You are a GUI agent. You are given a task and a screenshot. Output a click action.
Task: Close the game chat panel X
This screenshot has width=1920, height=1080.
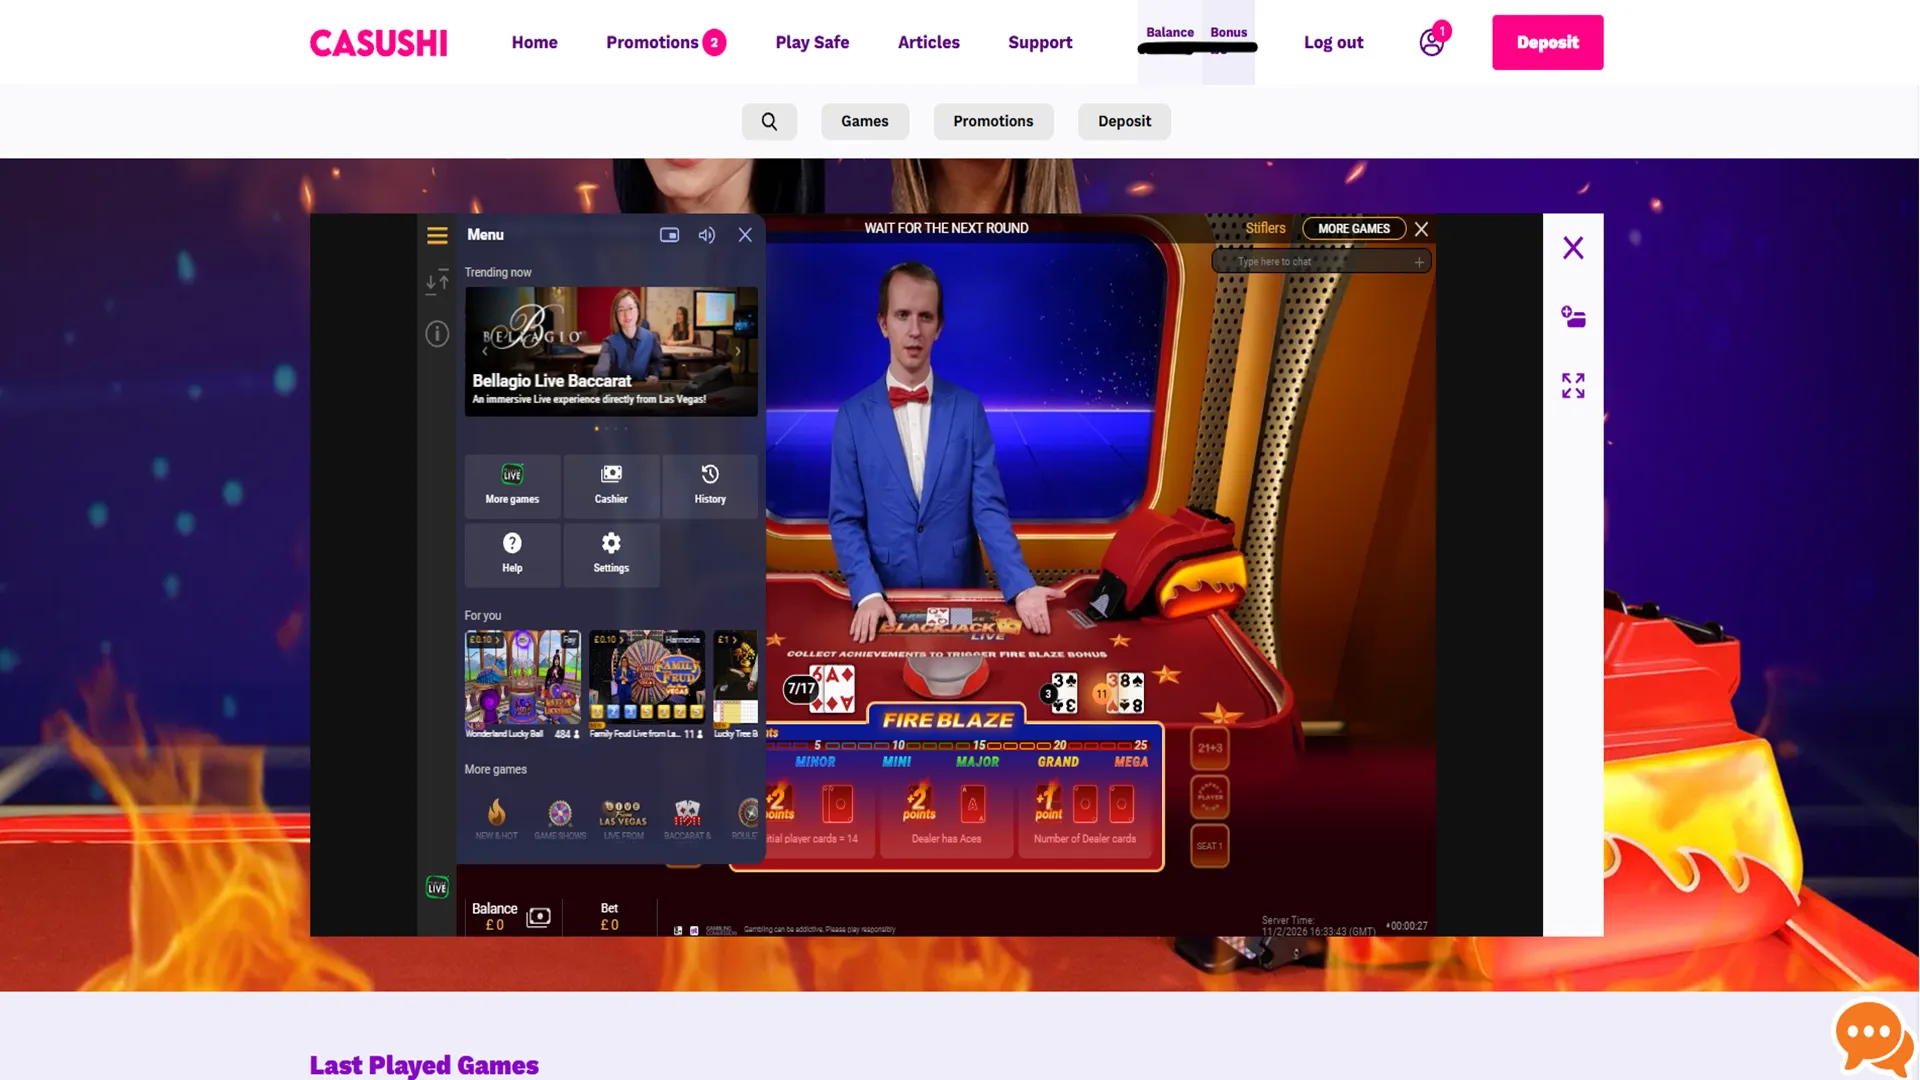point(1421,229)
